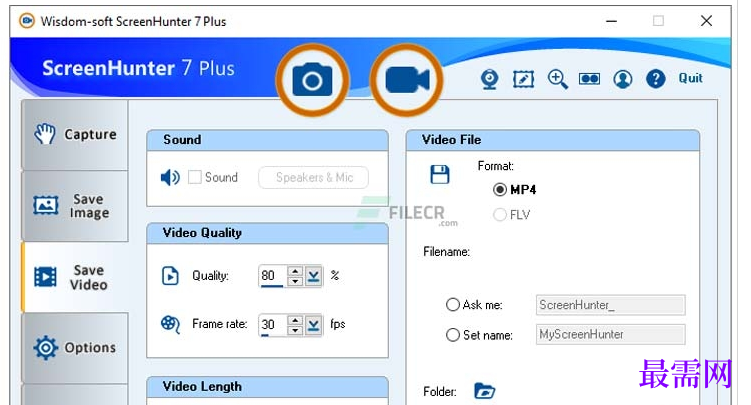The image size is (751, 405).
Task: Choose the Set name filename option
Action: [453, 335]
